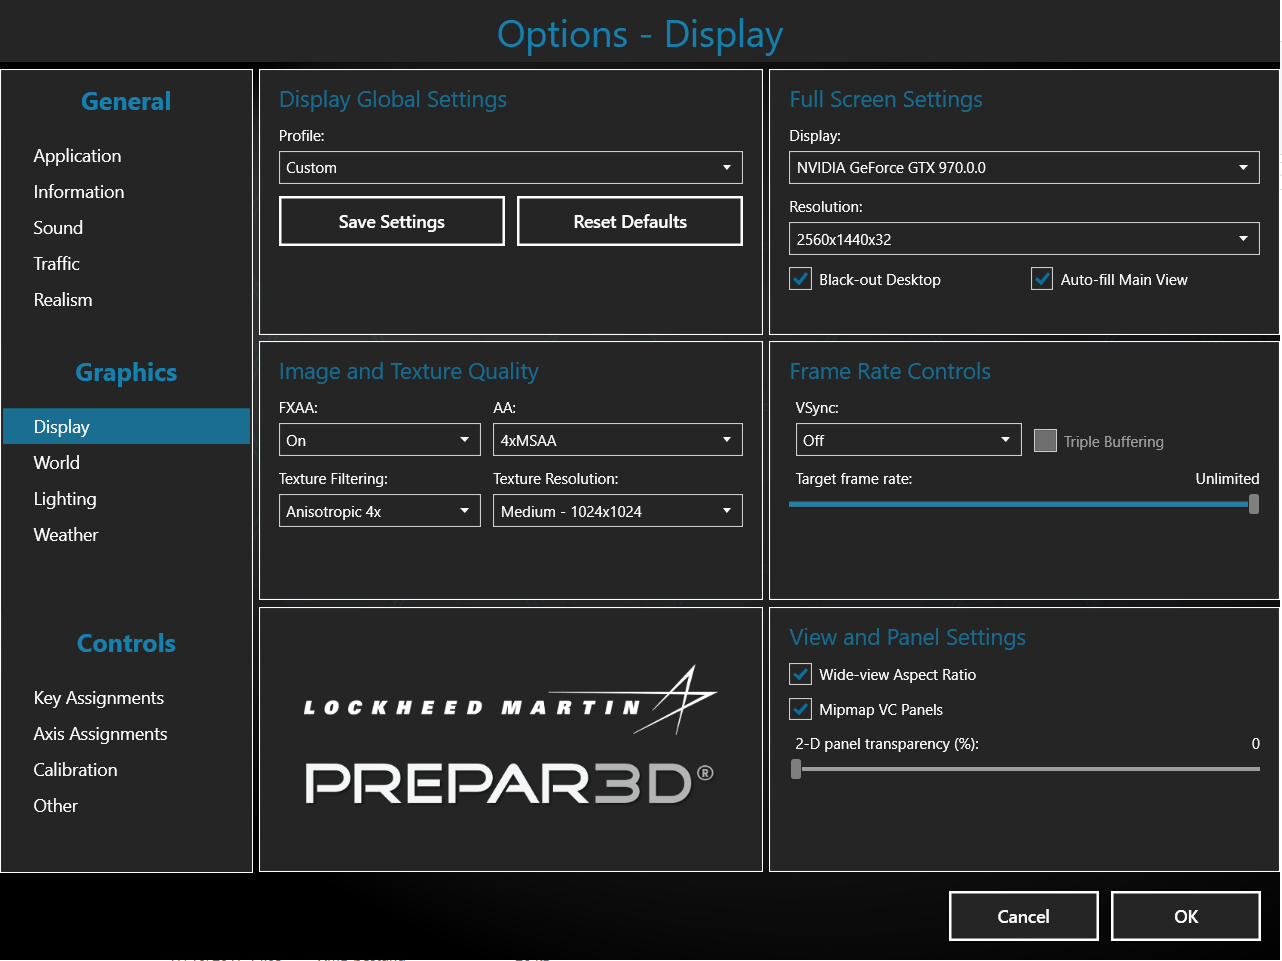Open World graphics settings
Image resolution: width=1282 pixels, height=961 pixels.
pyautogui.click(x=56, y=463)
